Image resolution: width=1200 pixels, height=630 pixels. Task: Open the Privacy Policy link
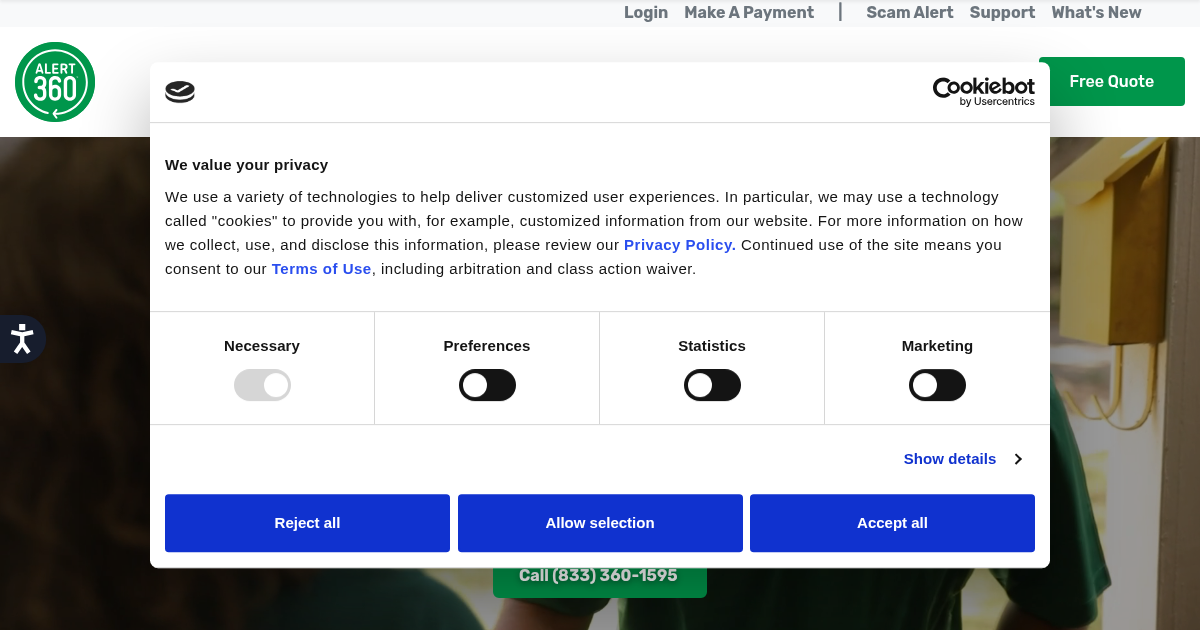click(680, 245)
